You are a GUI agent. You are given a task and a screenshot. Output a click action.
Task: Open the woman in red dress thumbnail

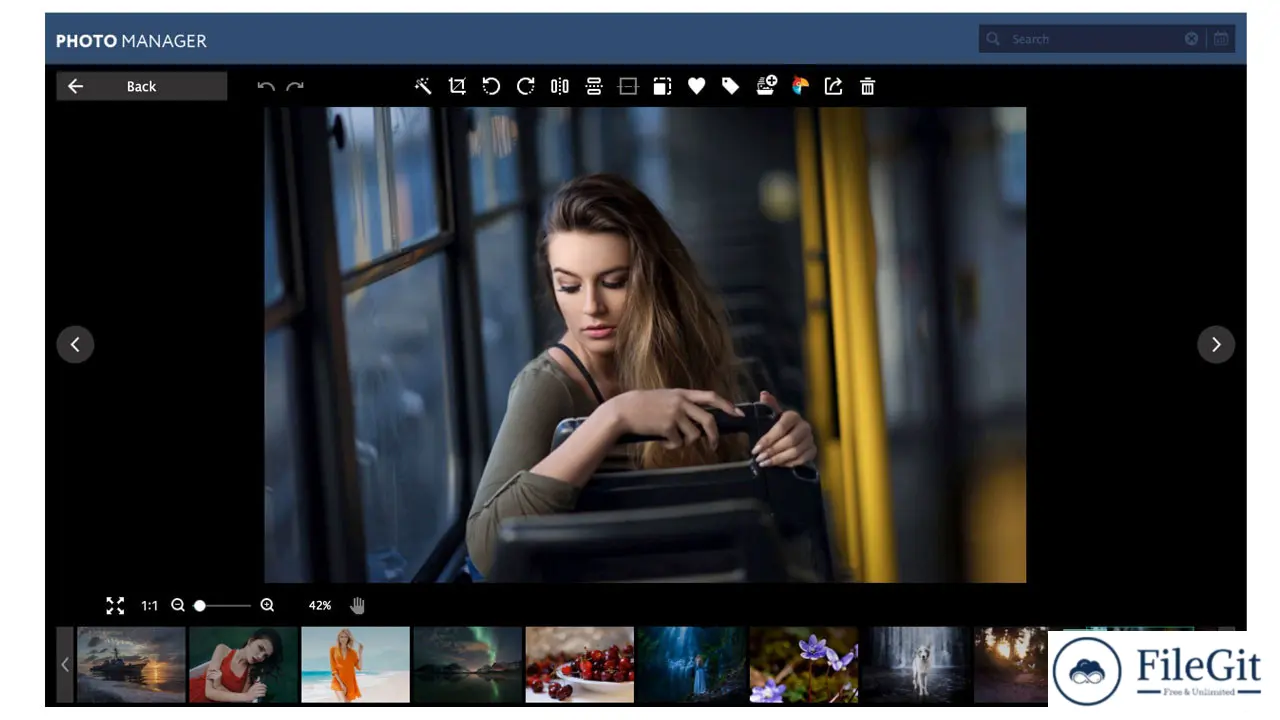point(243,664)
